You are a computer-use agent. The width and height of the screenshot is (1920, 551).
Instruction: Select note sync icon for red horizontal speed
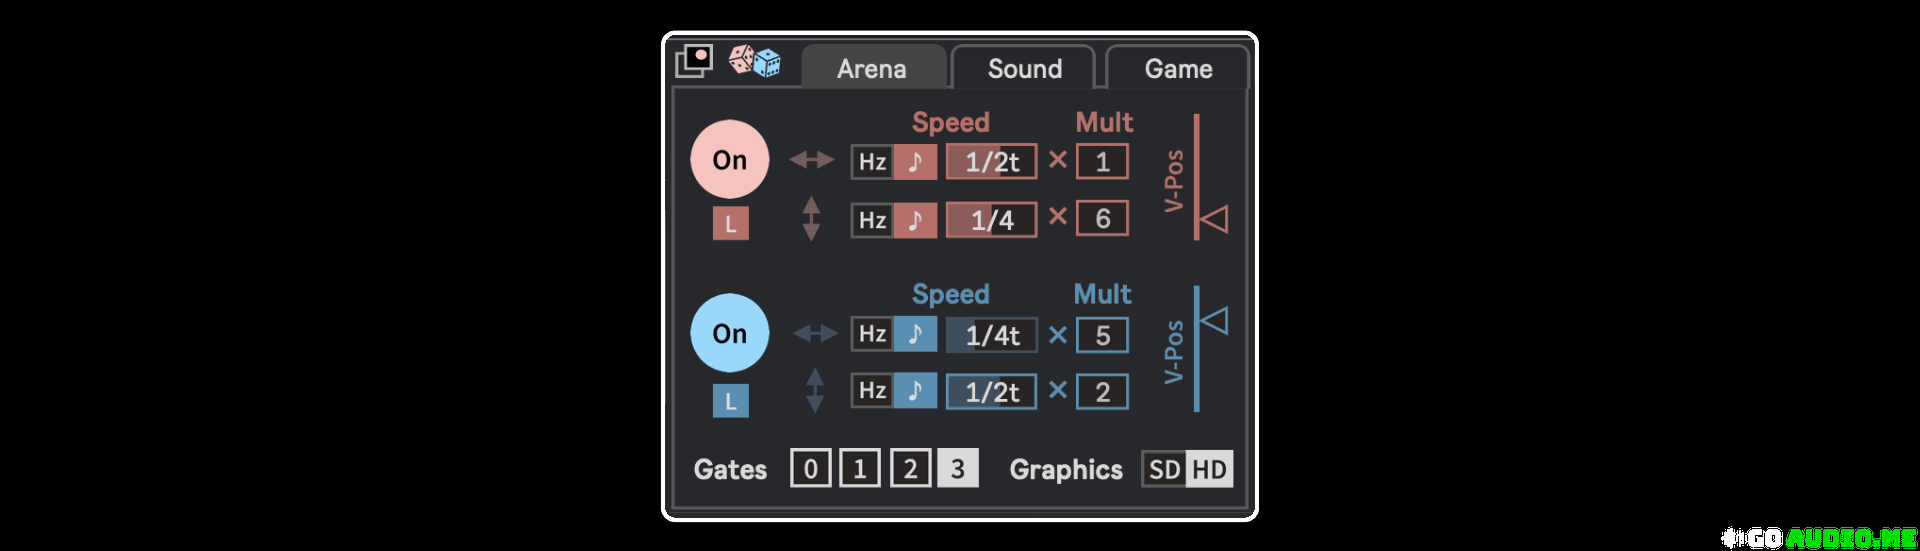(915, 162)
